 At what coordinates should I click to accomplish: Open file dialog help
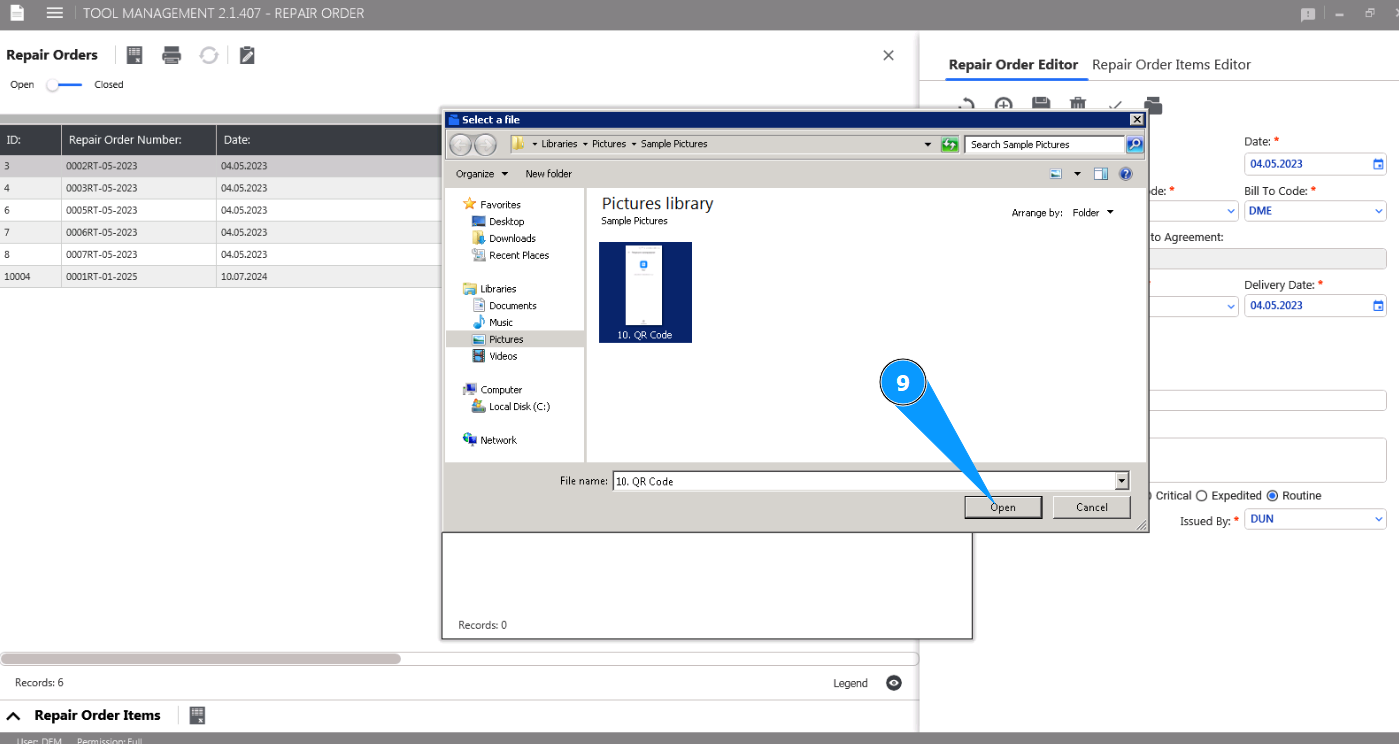click(1125, 173)
